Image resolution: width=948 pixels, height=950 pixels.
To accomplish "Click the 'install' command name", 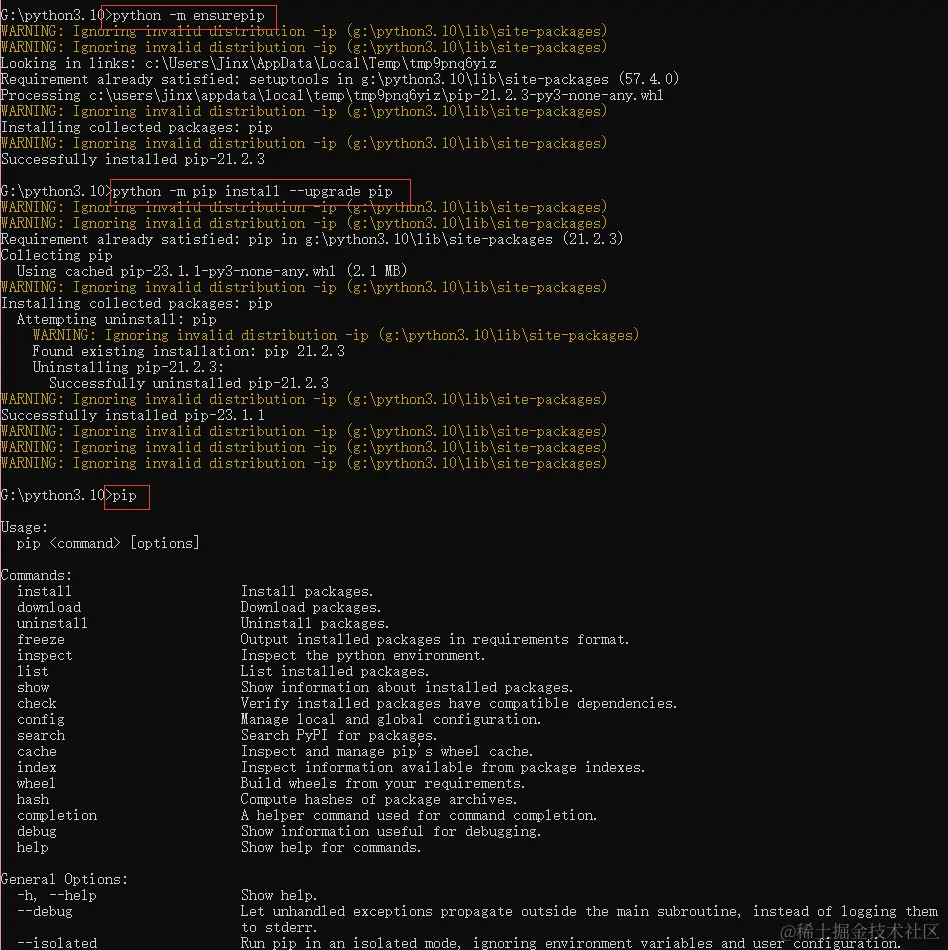I will (x=44, y=591).
